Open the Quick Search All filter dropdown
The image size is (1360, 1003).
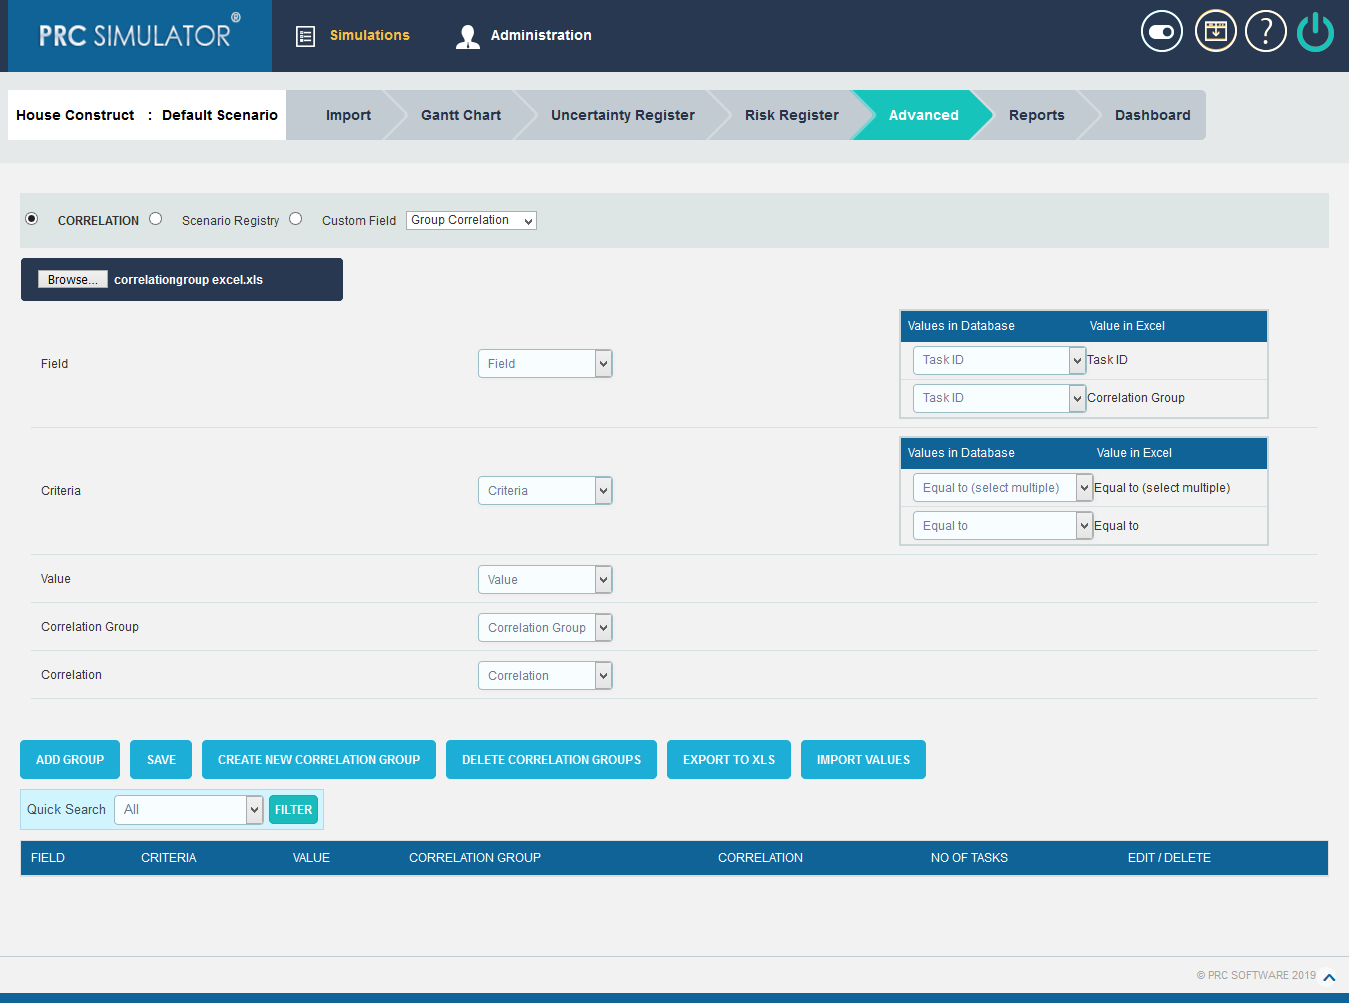188,809
